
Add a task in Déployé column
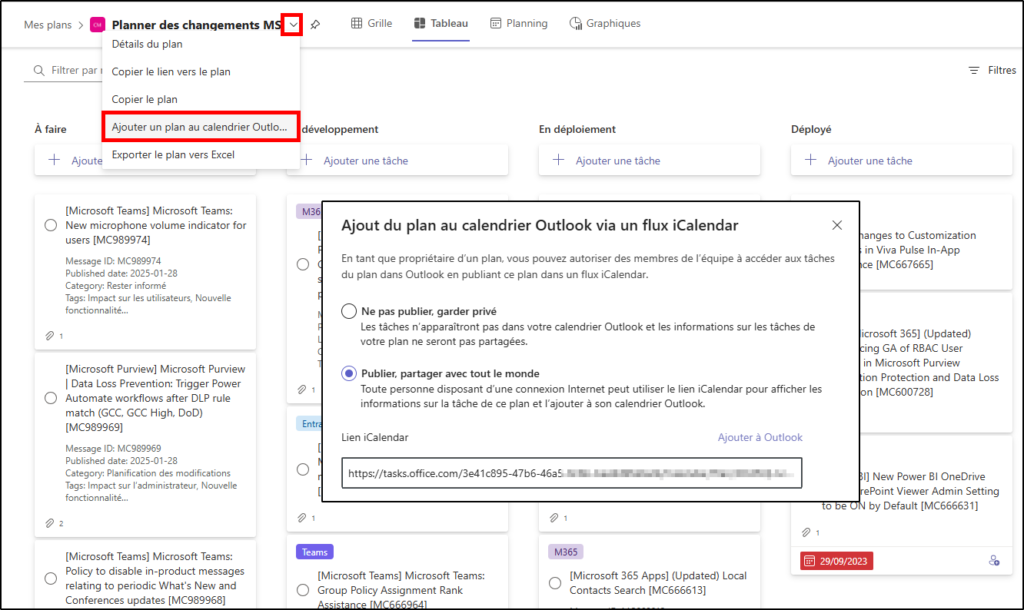901,161
